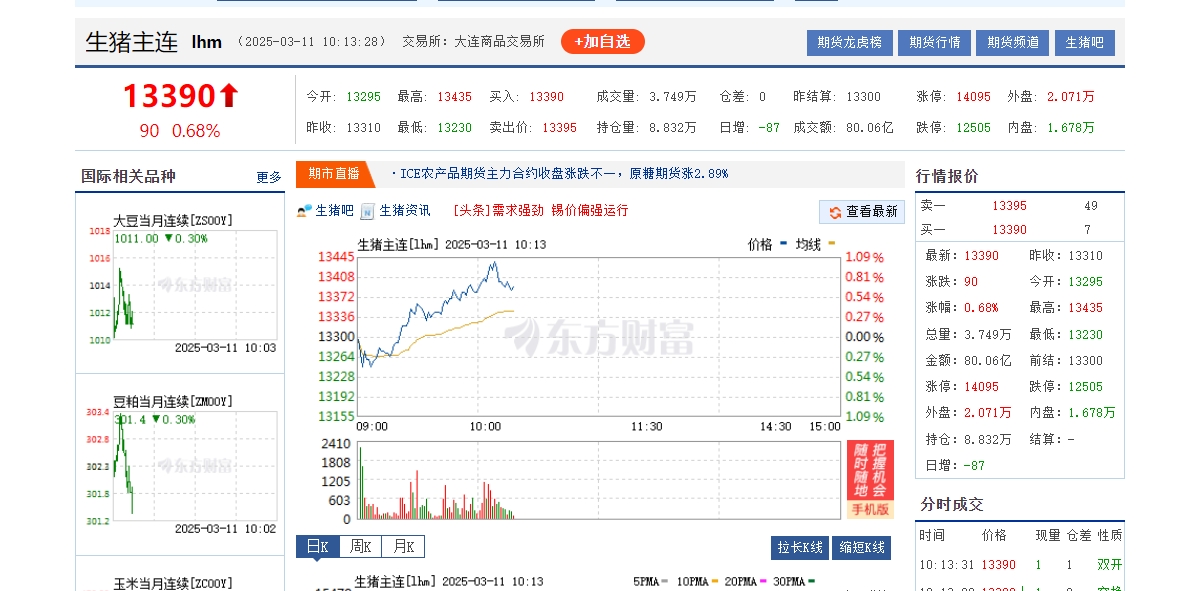Click 成交量: 3.749万 in header stats
Image resolution: width=1180 pixels, height=591 pixels.
(646, 96)
